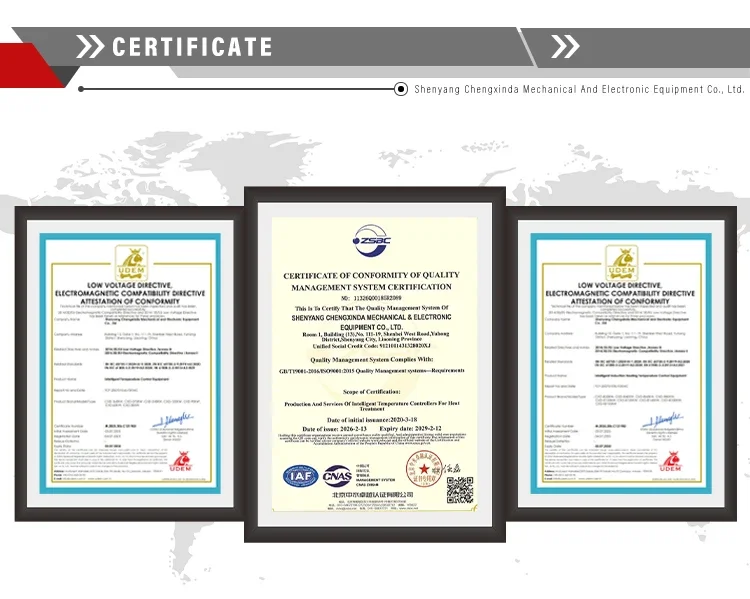The width and height of the screenshot is (750, 599).
Task: Click the blue signature on right certificate
Action: click(663, 420)
